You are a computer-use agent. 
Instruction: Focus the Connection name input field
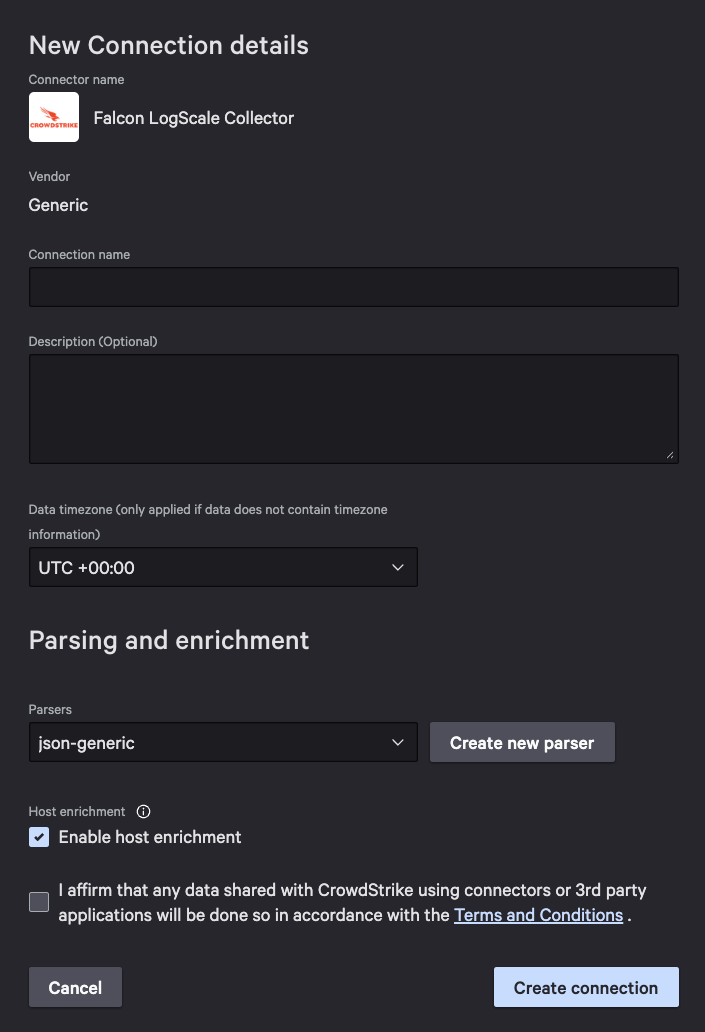tap(353, 287)
